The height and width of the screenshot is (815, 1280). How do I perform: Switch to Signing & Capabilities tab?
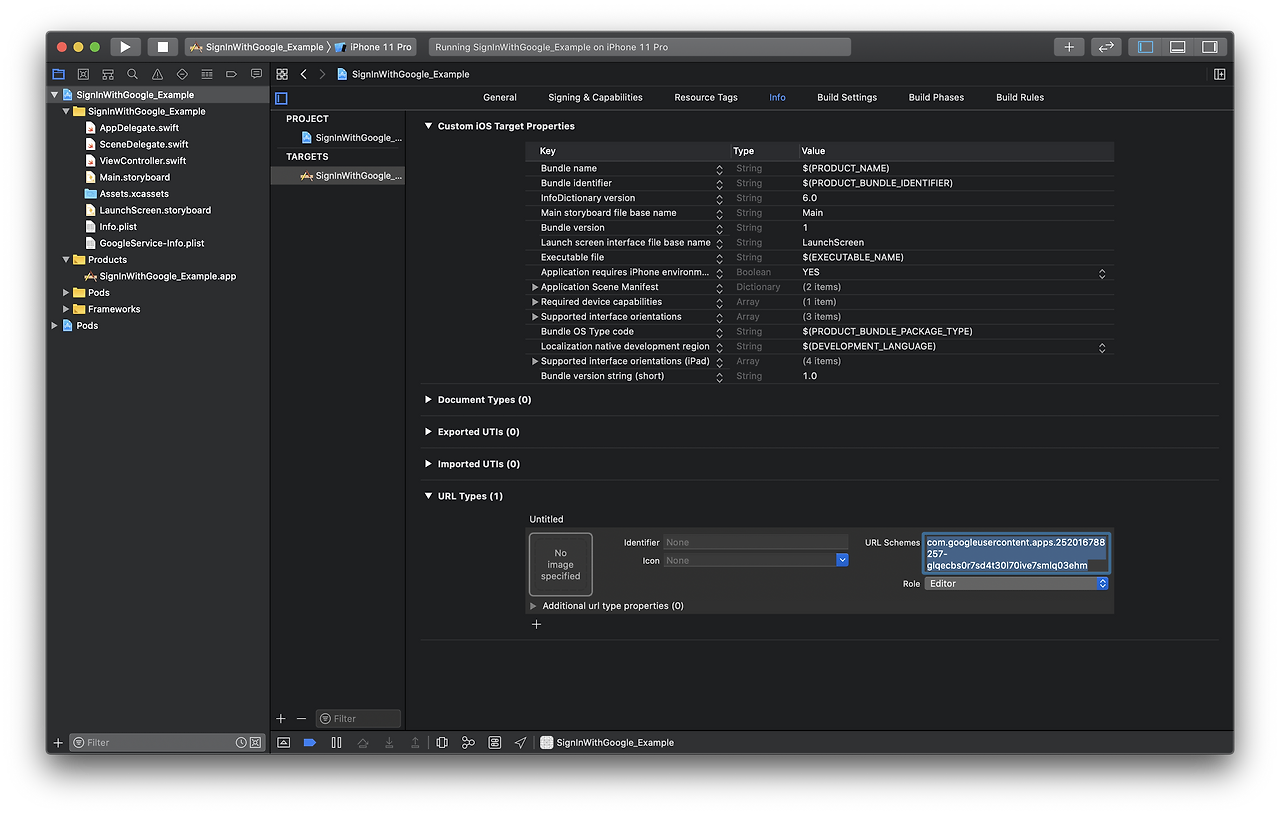(x=595, y=97)
